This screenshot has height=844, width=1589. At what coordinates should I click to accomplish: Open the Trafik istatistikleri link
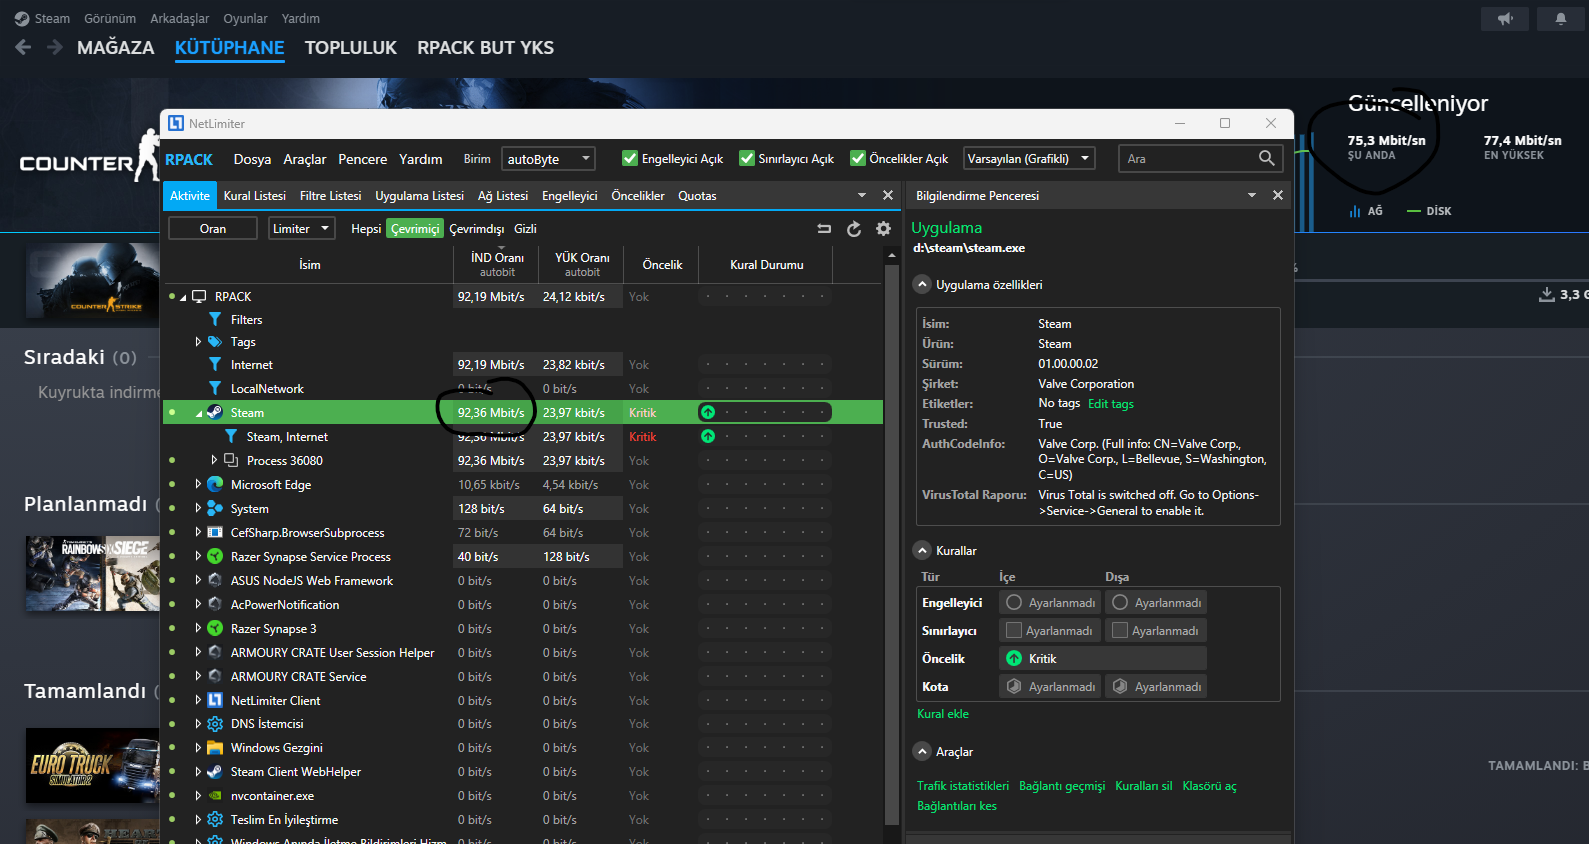pyautogui.click(x=963, y=786)
